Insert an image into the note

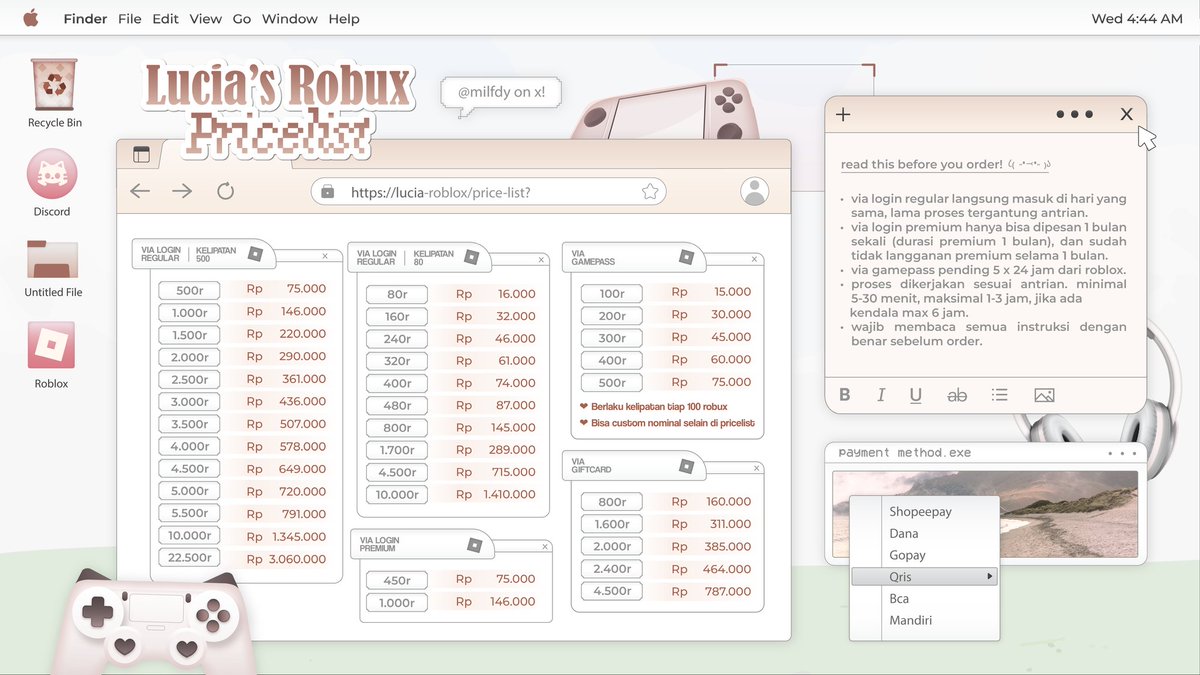point(1044,395)
